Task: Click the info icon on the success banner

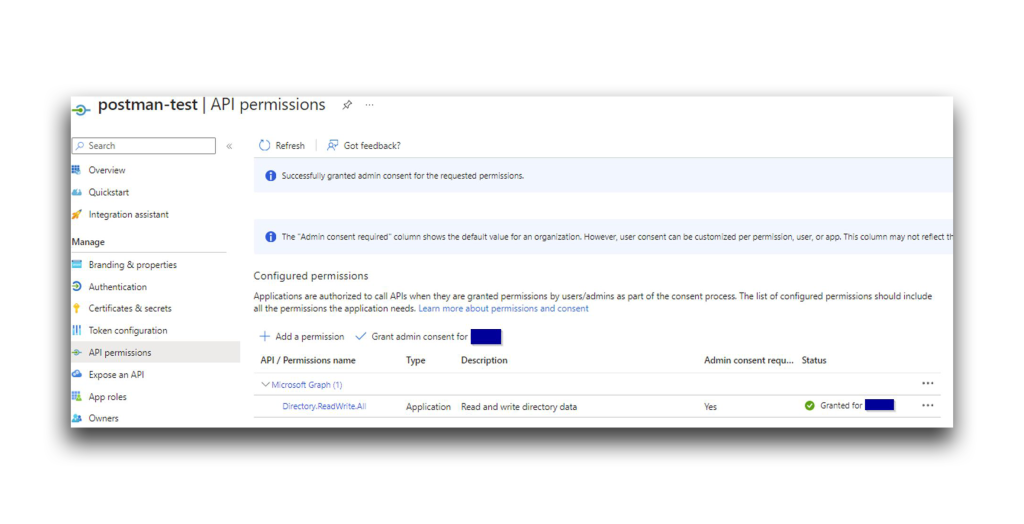Action: (270, 176)
